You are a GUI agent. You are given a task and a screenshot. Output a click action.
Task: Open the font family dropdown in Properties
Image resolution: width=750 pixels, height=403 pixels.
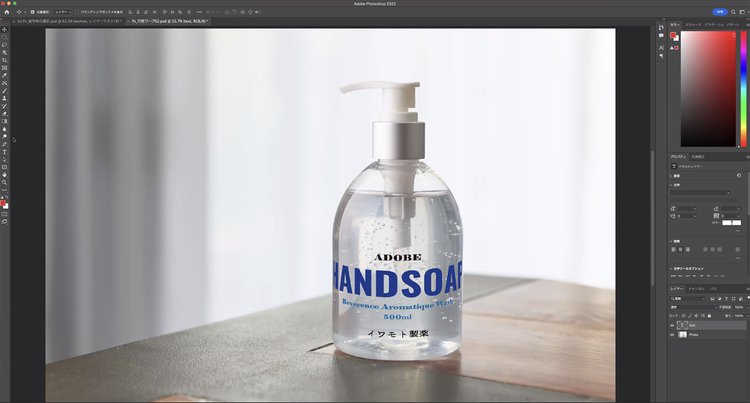(x=701, y=193)
